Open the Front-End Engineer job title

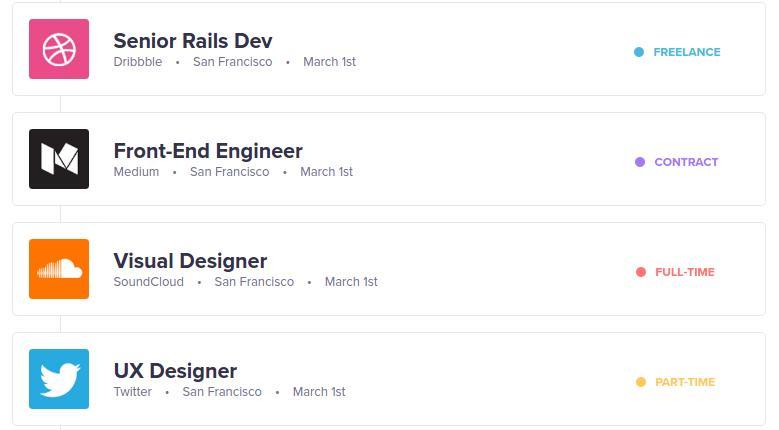point(208,151)
